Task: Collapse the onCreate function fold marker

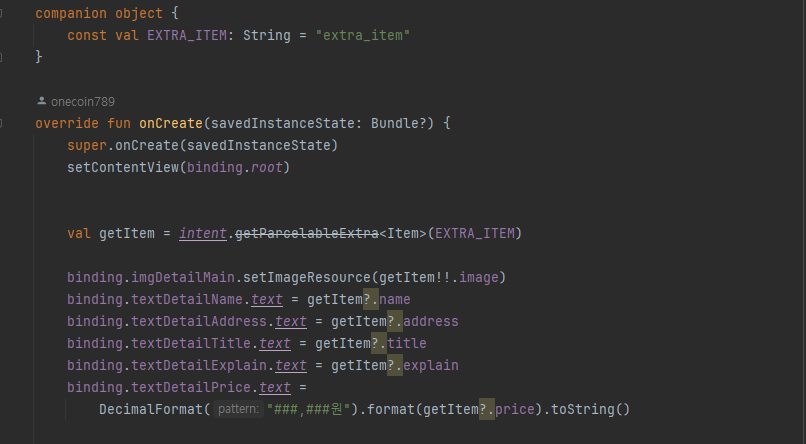Action: [x=1, y=123]
